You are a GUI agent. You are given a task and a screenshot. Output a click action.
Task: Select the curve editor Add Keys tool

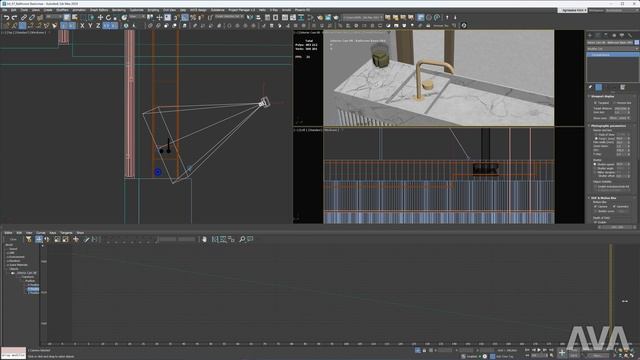coord(76,239)
